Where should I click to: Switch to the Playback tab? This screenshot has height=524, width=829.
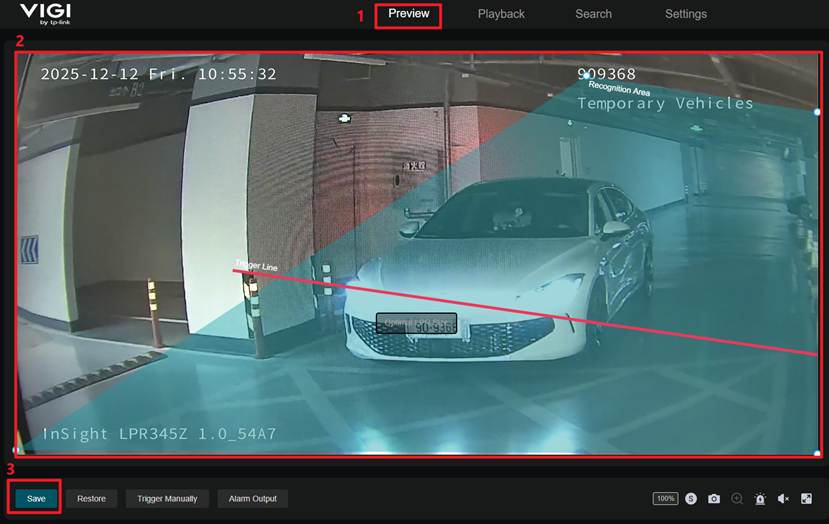[501, 14]
